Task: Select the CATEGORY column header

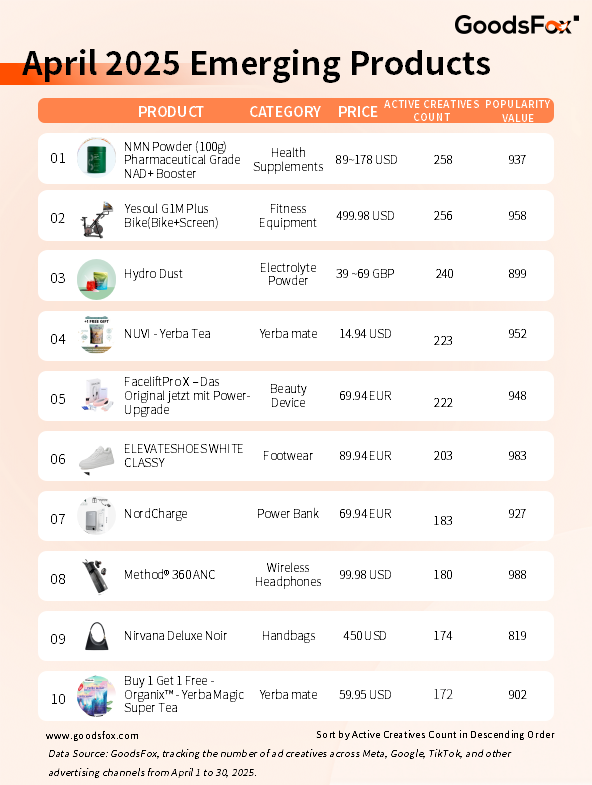Action: point(285,111)
